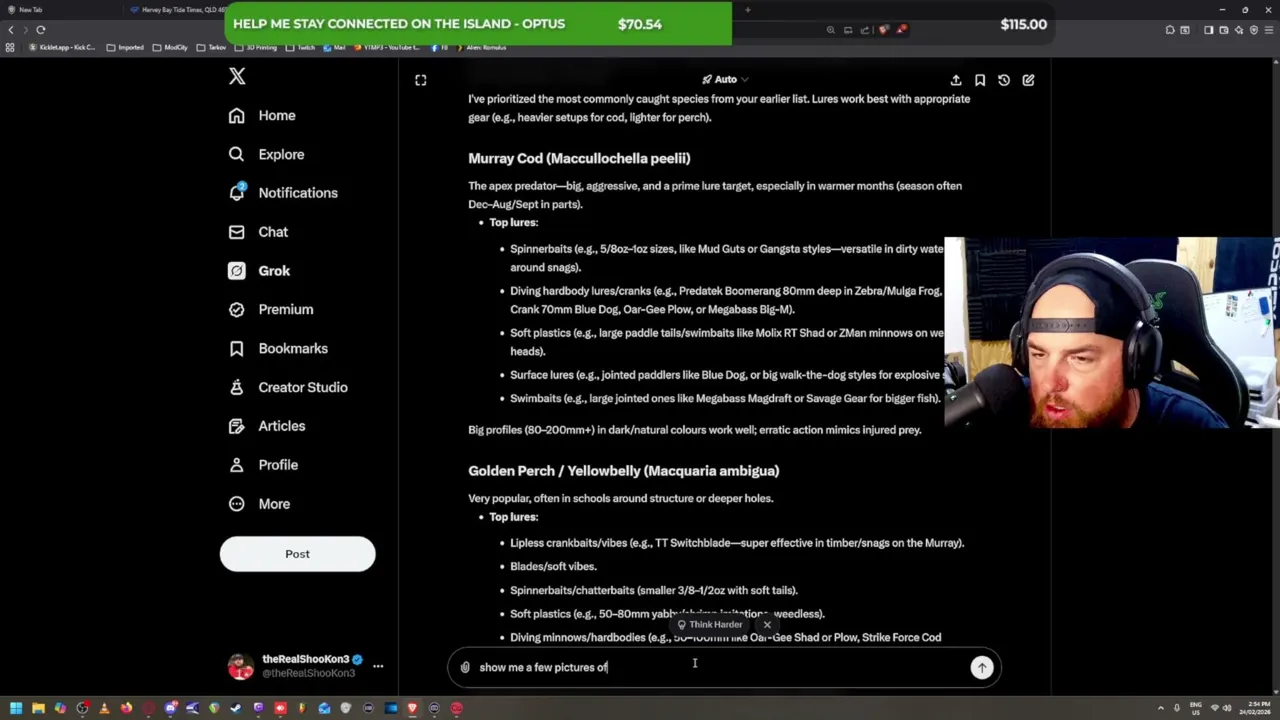The width and height of the screenshot is (1280, 720).
Task: Open account options next to theRealShooKon3
Action: 378,666
